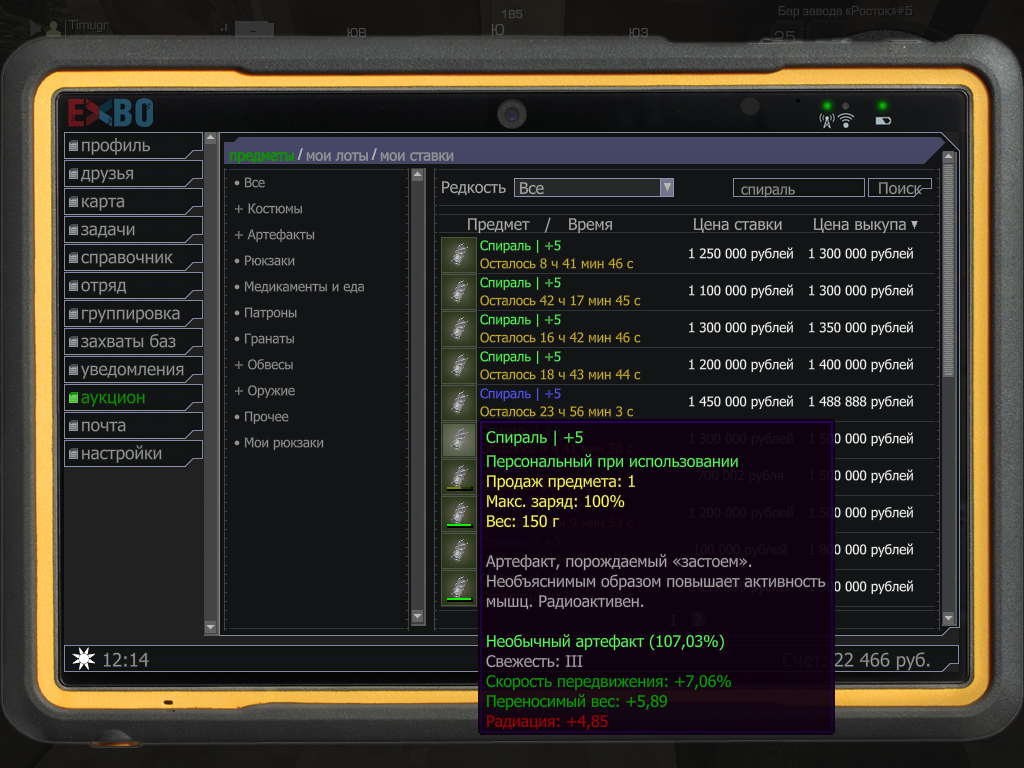The height and width of the screenshot is (768, 1024).
Task: Expand the Костюмы category
Action: [268, 209]
